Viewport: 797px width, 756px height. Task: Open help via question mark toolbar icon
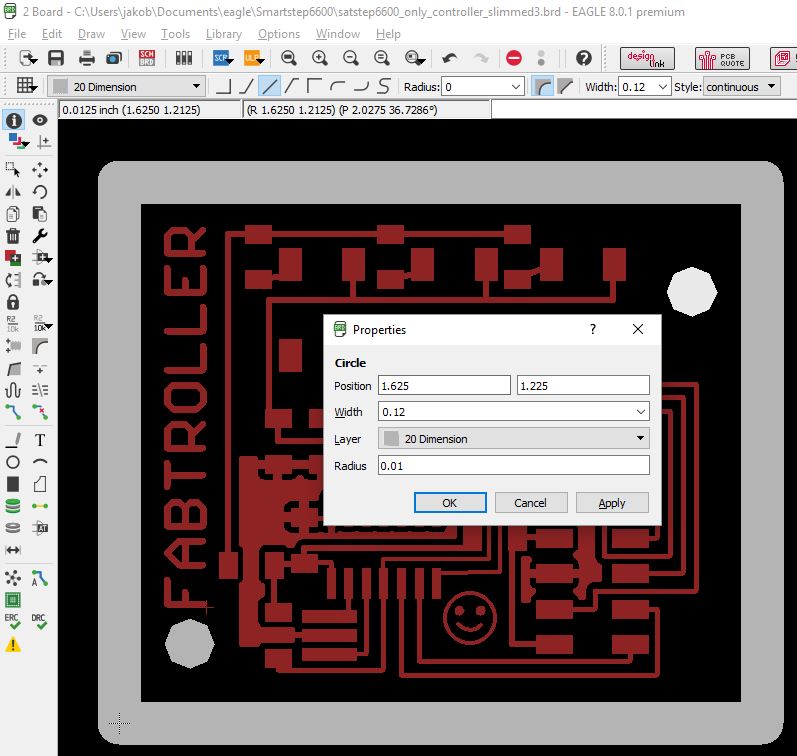tap(584, 58)
